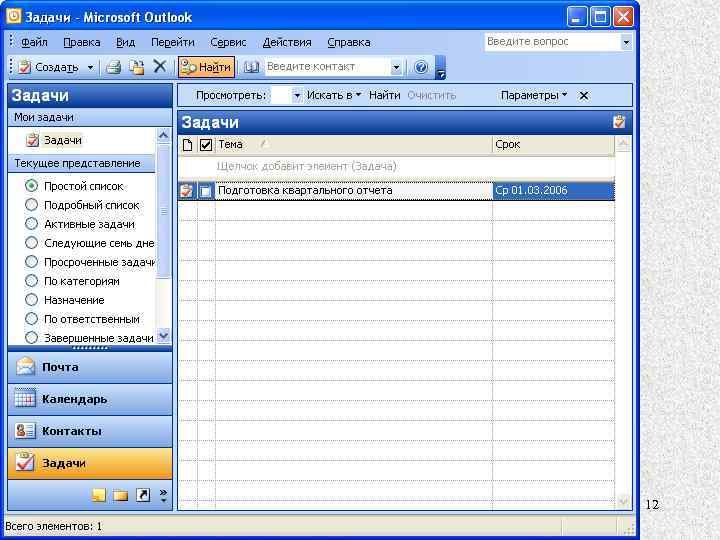The image size is (720, 540).
Task: Select the Подробный список view
Action: pyautogui.click(x=32, y=205)
